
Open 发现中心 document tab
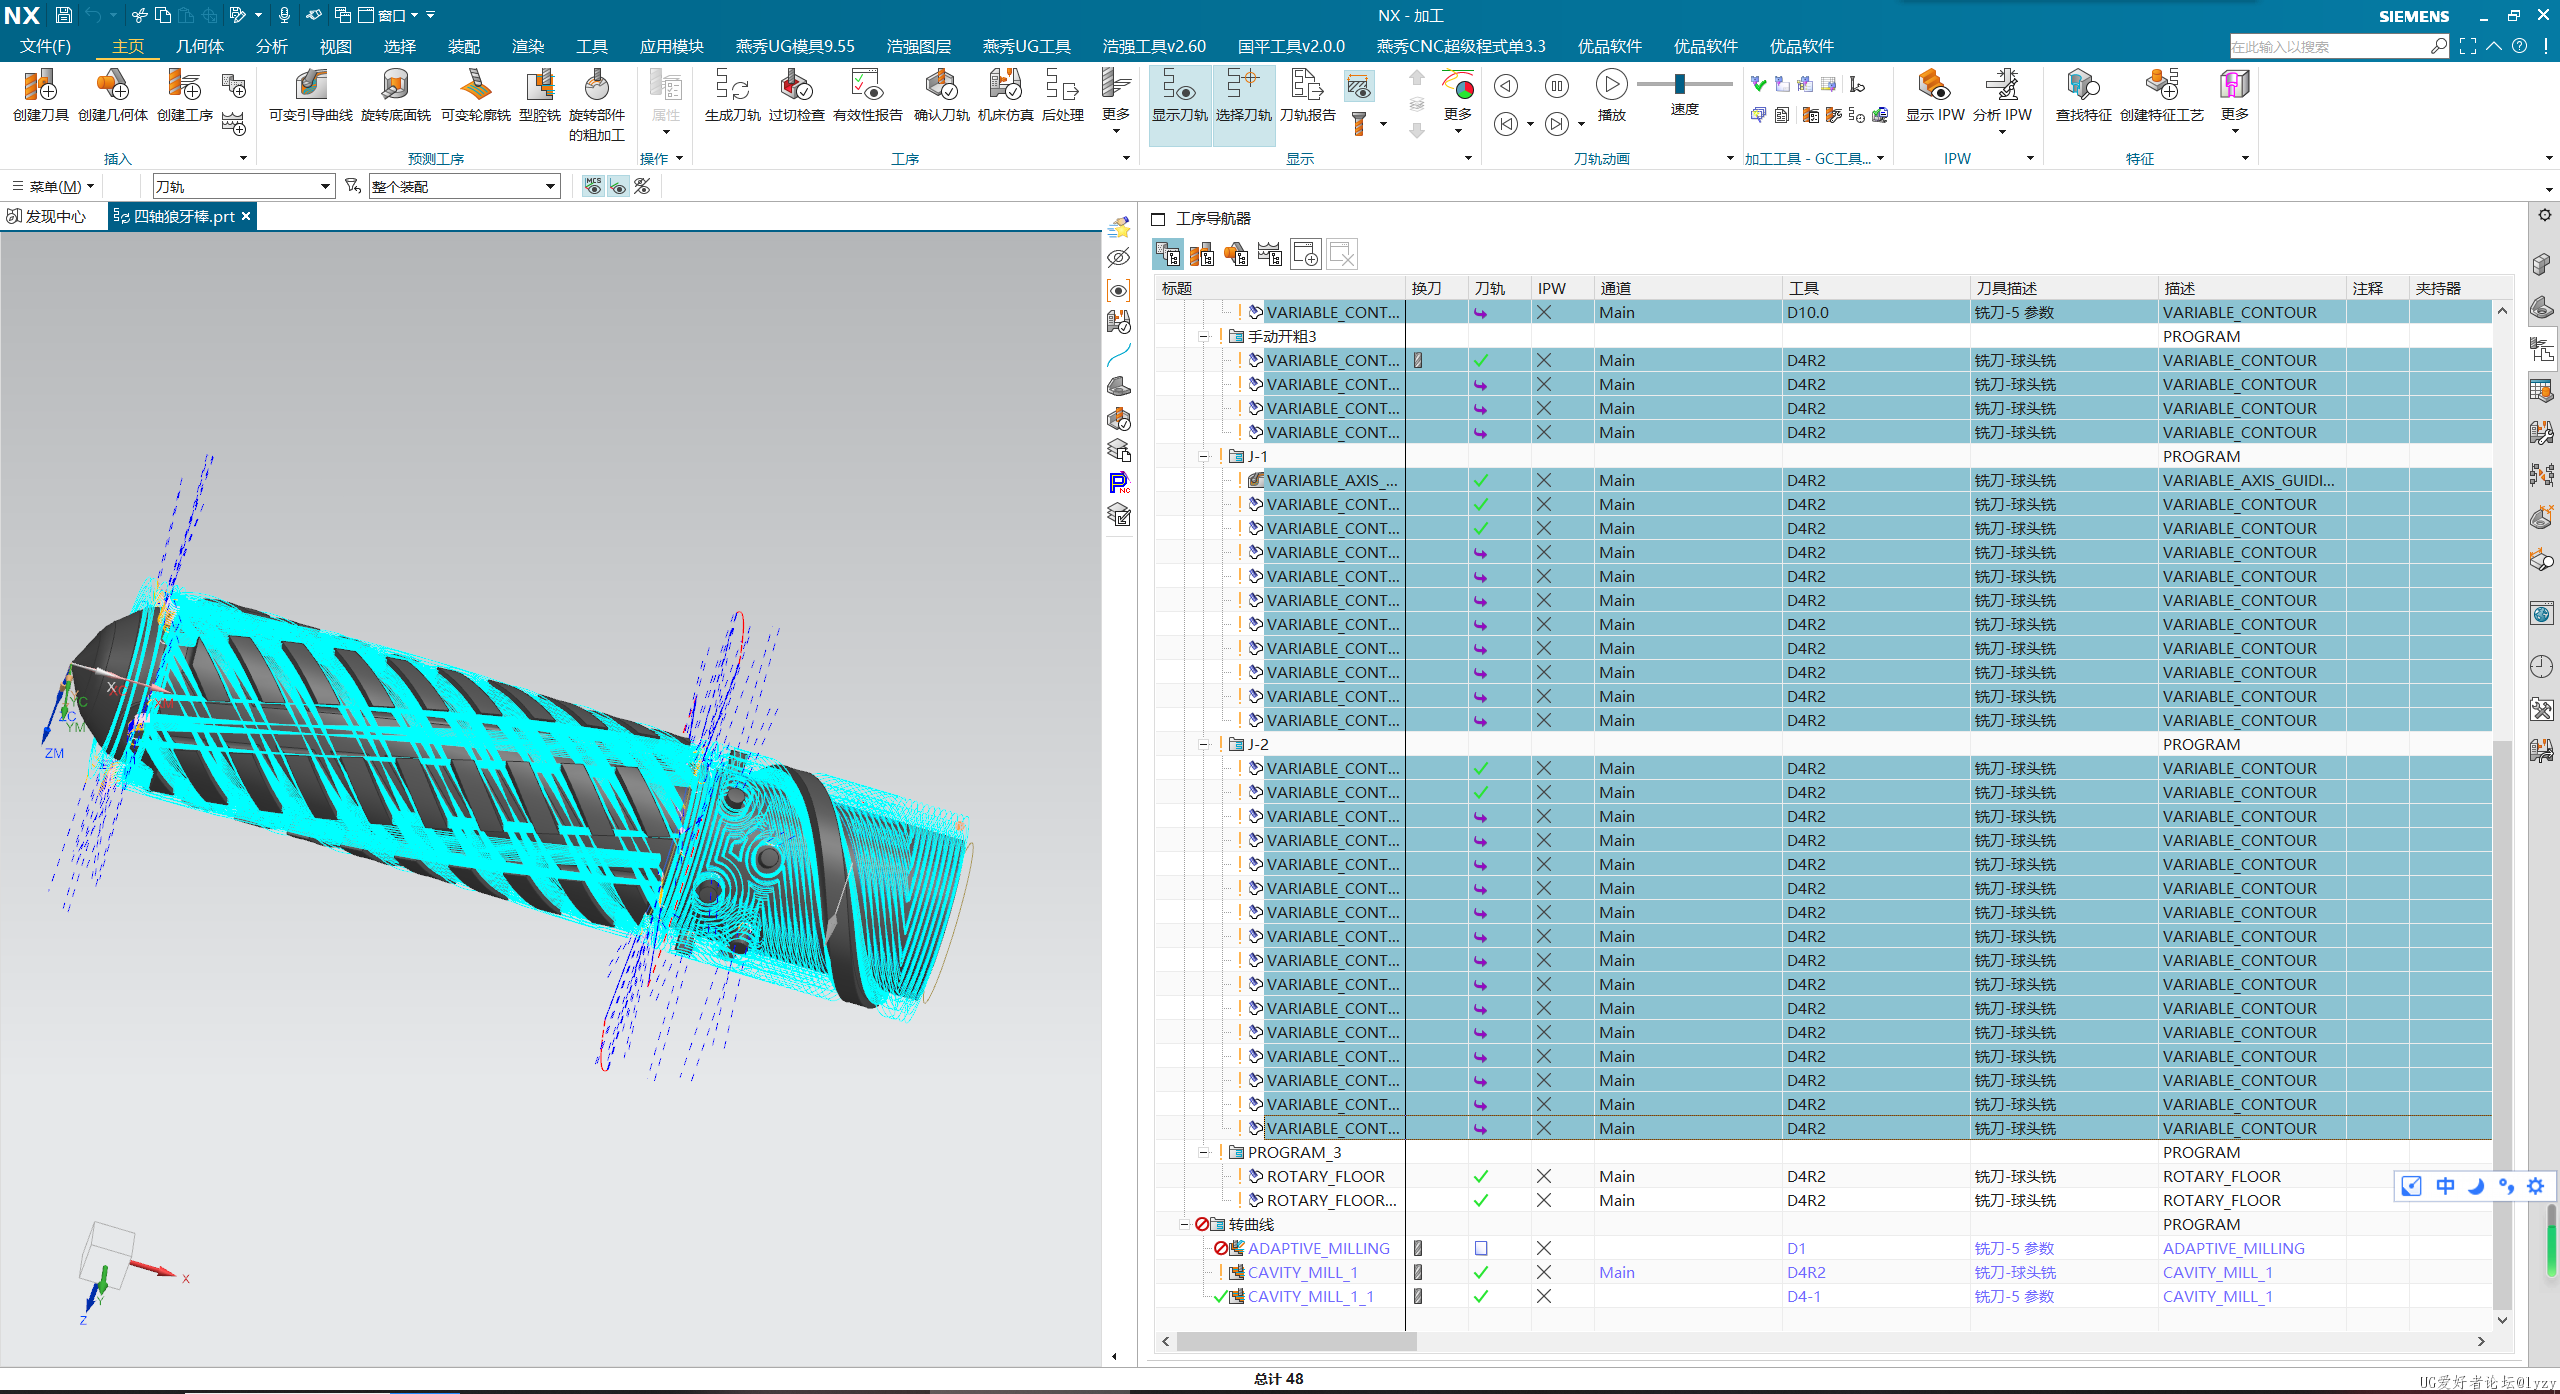click(x=48, y=216)
